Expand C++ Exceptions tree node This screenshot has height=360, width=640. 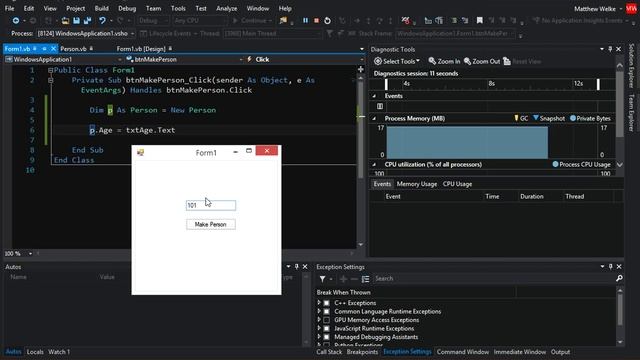click(x=319, y=303)
